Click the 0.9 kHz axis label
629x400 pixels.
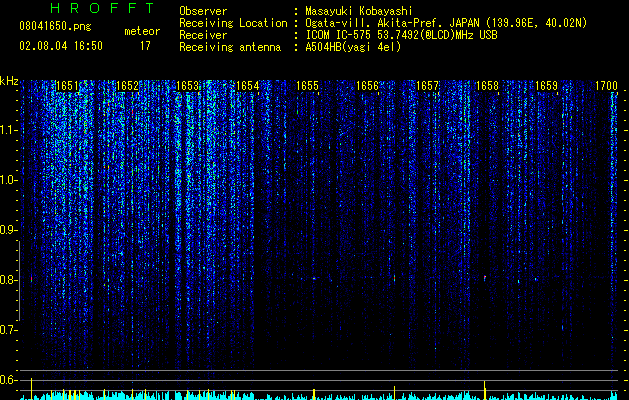click(8, 230)
